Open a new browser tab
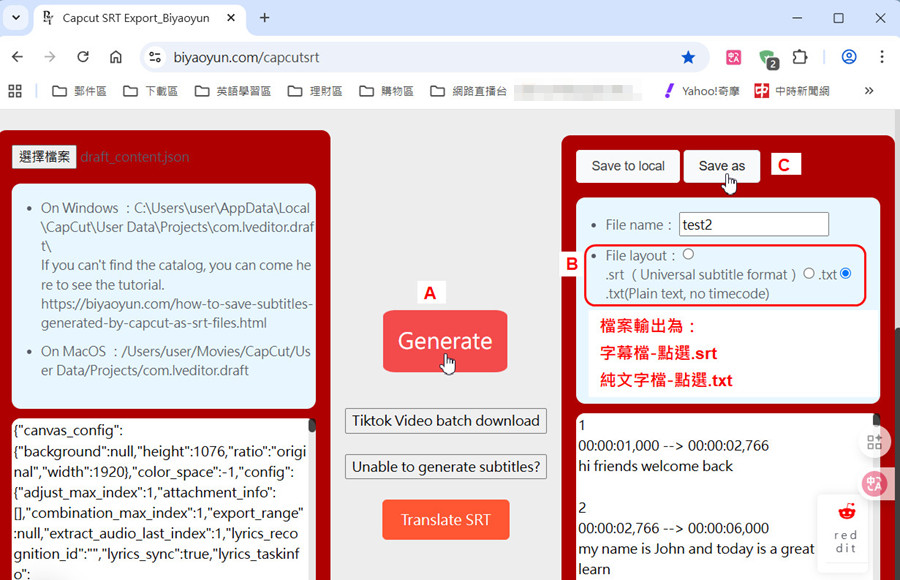The height and width of the screenshot is (580, 900). pos(265,18)
